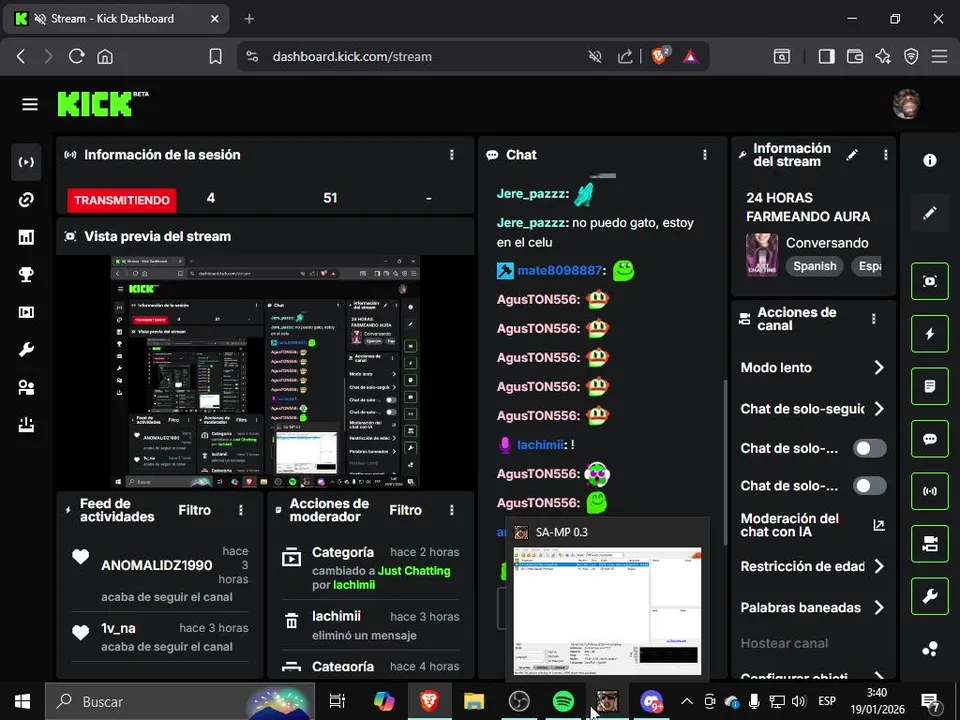Open Acciones de canal three-dot menu
Viewport: 960px width, 720px height.
873,318
